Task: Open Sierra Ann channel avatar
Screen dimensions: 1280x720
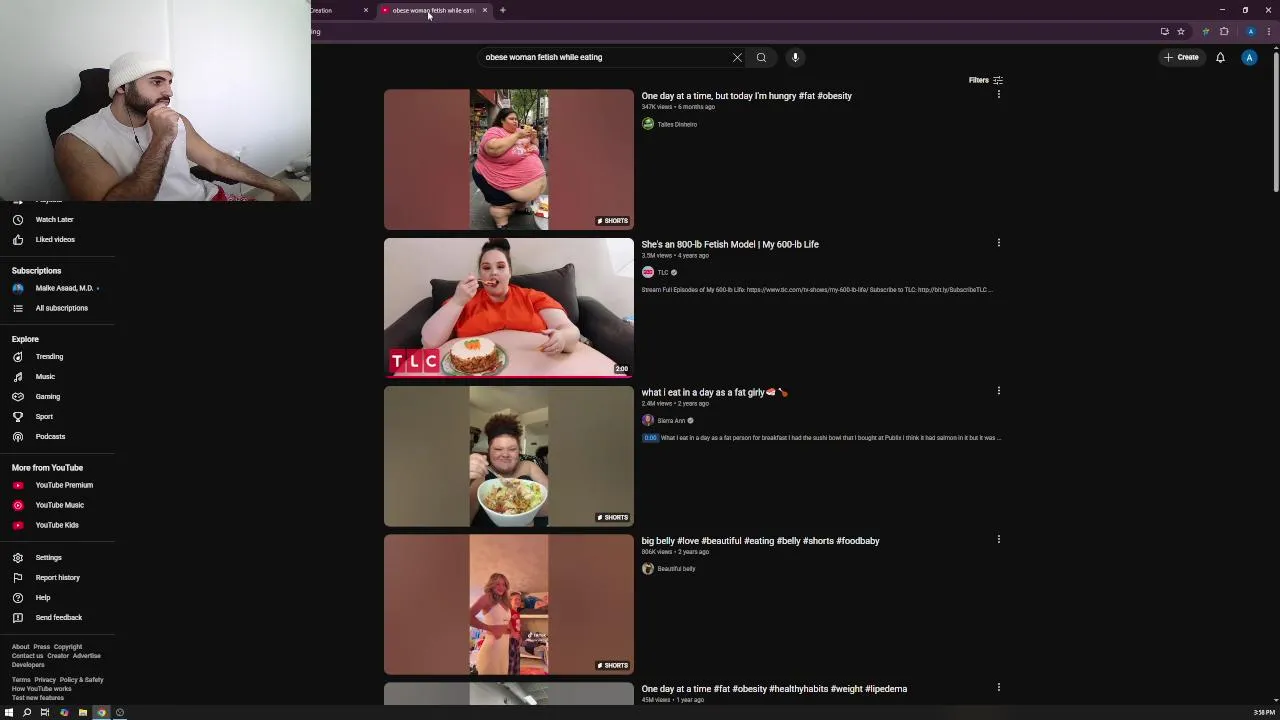Action: coord(648,420)
